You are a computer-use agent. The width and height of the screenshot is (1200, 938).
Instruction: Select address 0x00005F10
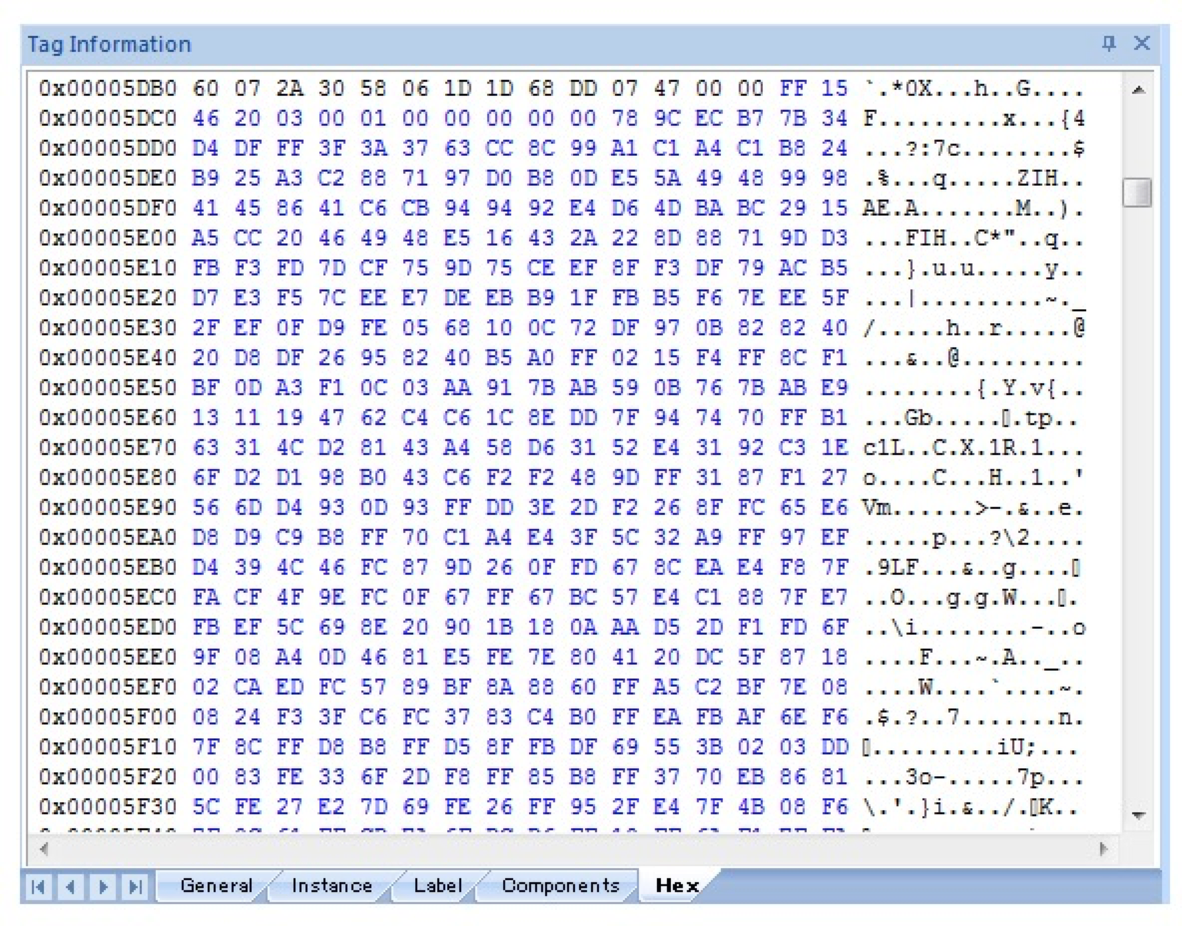click(108, 748)
